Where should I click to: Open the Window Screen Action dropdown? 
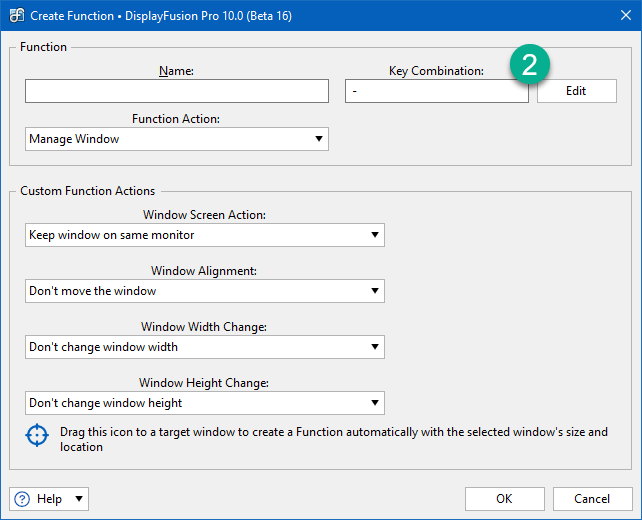pyautogui.click(x=205, y=235)
